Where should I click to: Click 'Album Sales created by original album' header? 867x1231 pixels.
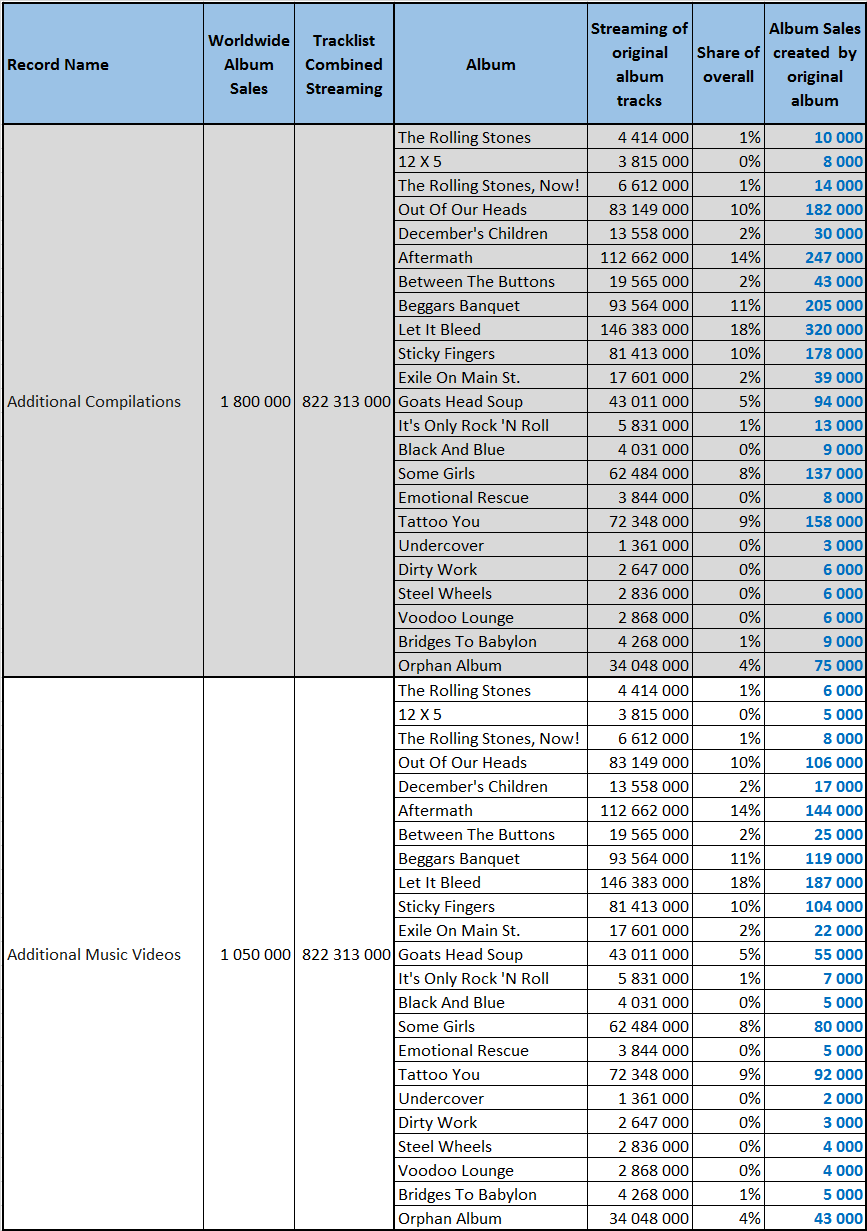[815, 64]
